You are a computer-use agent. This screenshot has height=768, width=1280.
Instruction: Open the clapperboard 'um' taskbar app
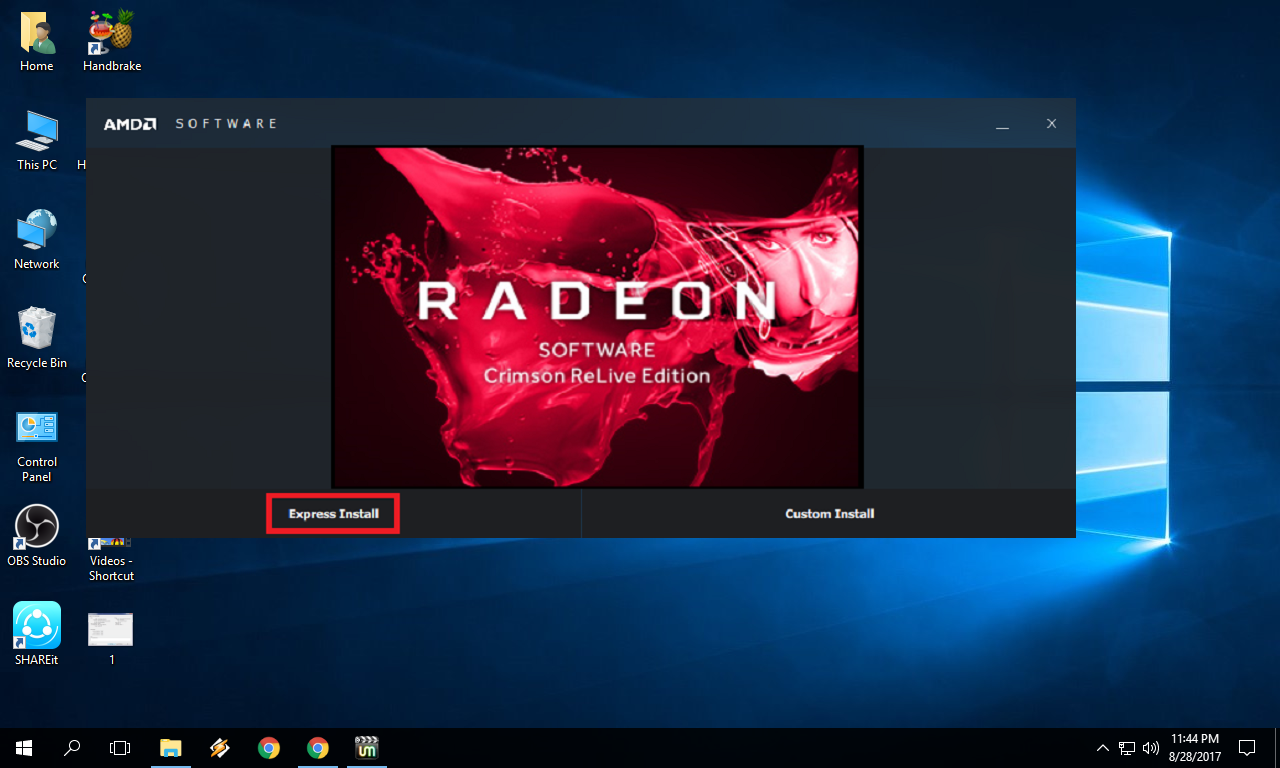click(x=367, y=748)
